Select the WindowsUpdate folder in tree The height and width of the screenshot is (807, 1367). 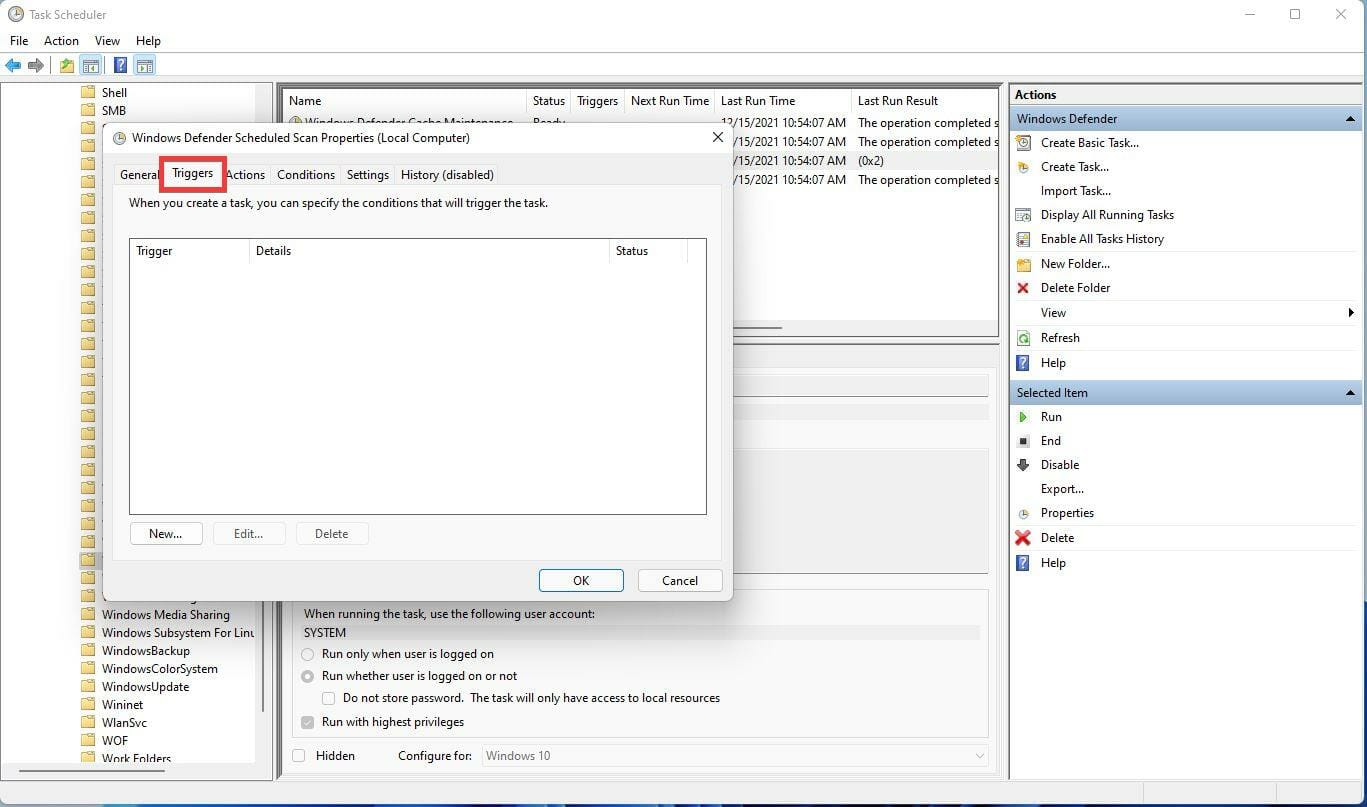[x=145, y=687]
